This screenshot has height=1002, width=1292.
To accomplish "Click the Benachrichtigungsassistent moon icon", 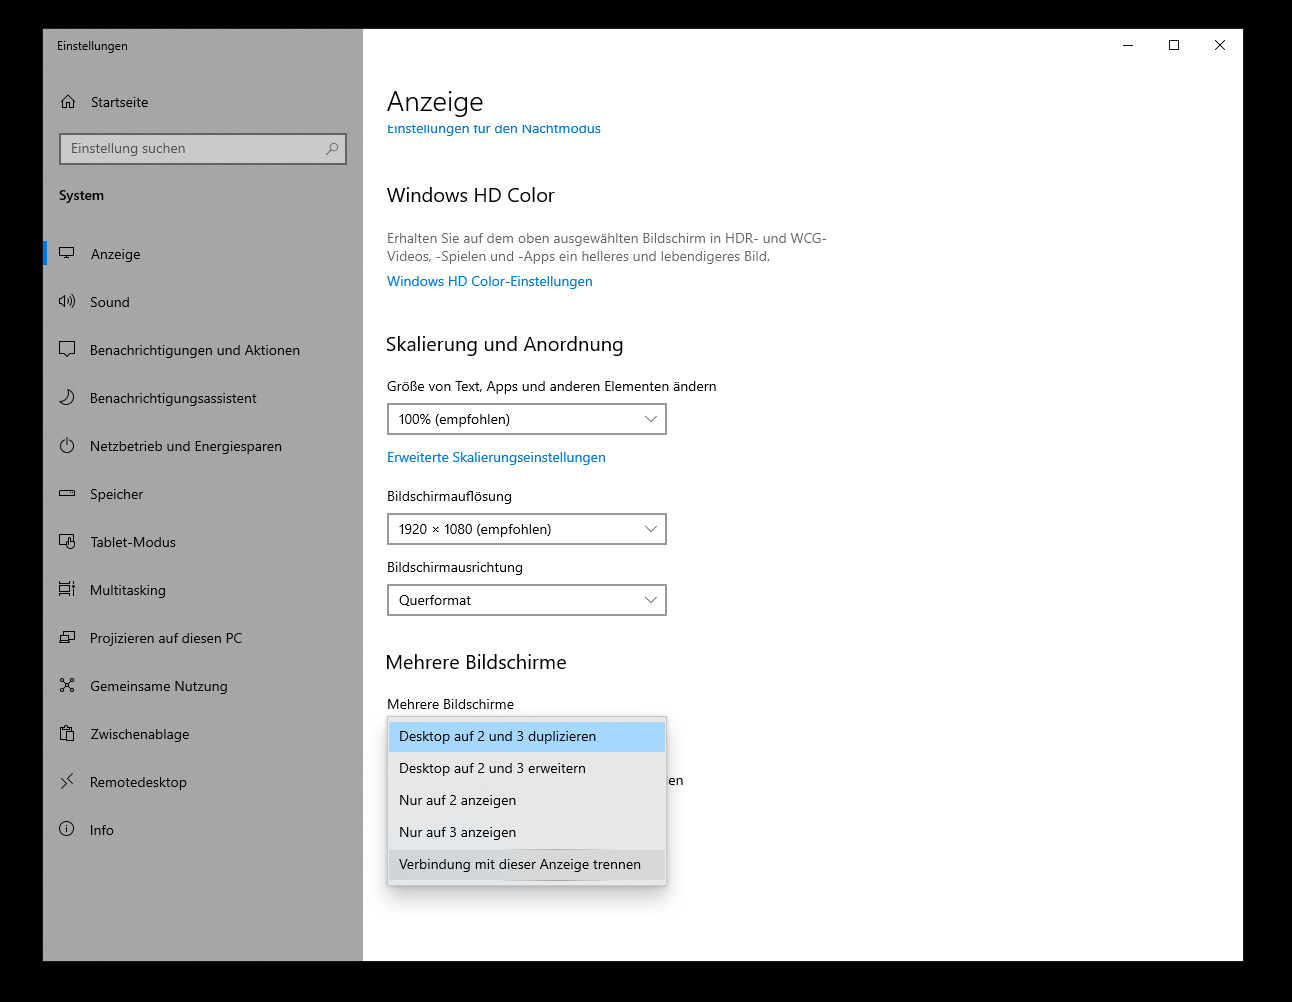I will click(67, 397).
